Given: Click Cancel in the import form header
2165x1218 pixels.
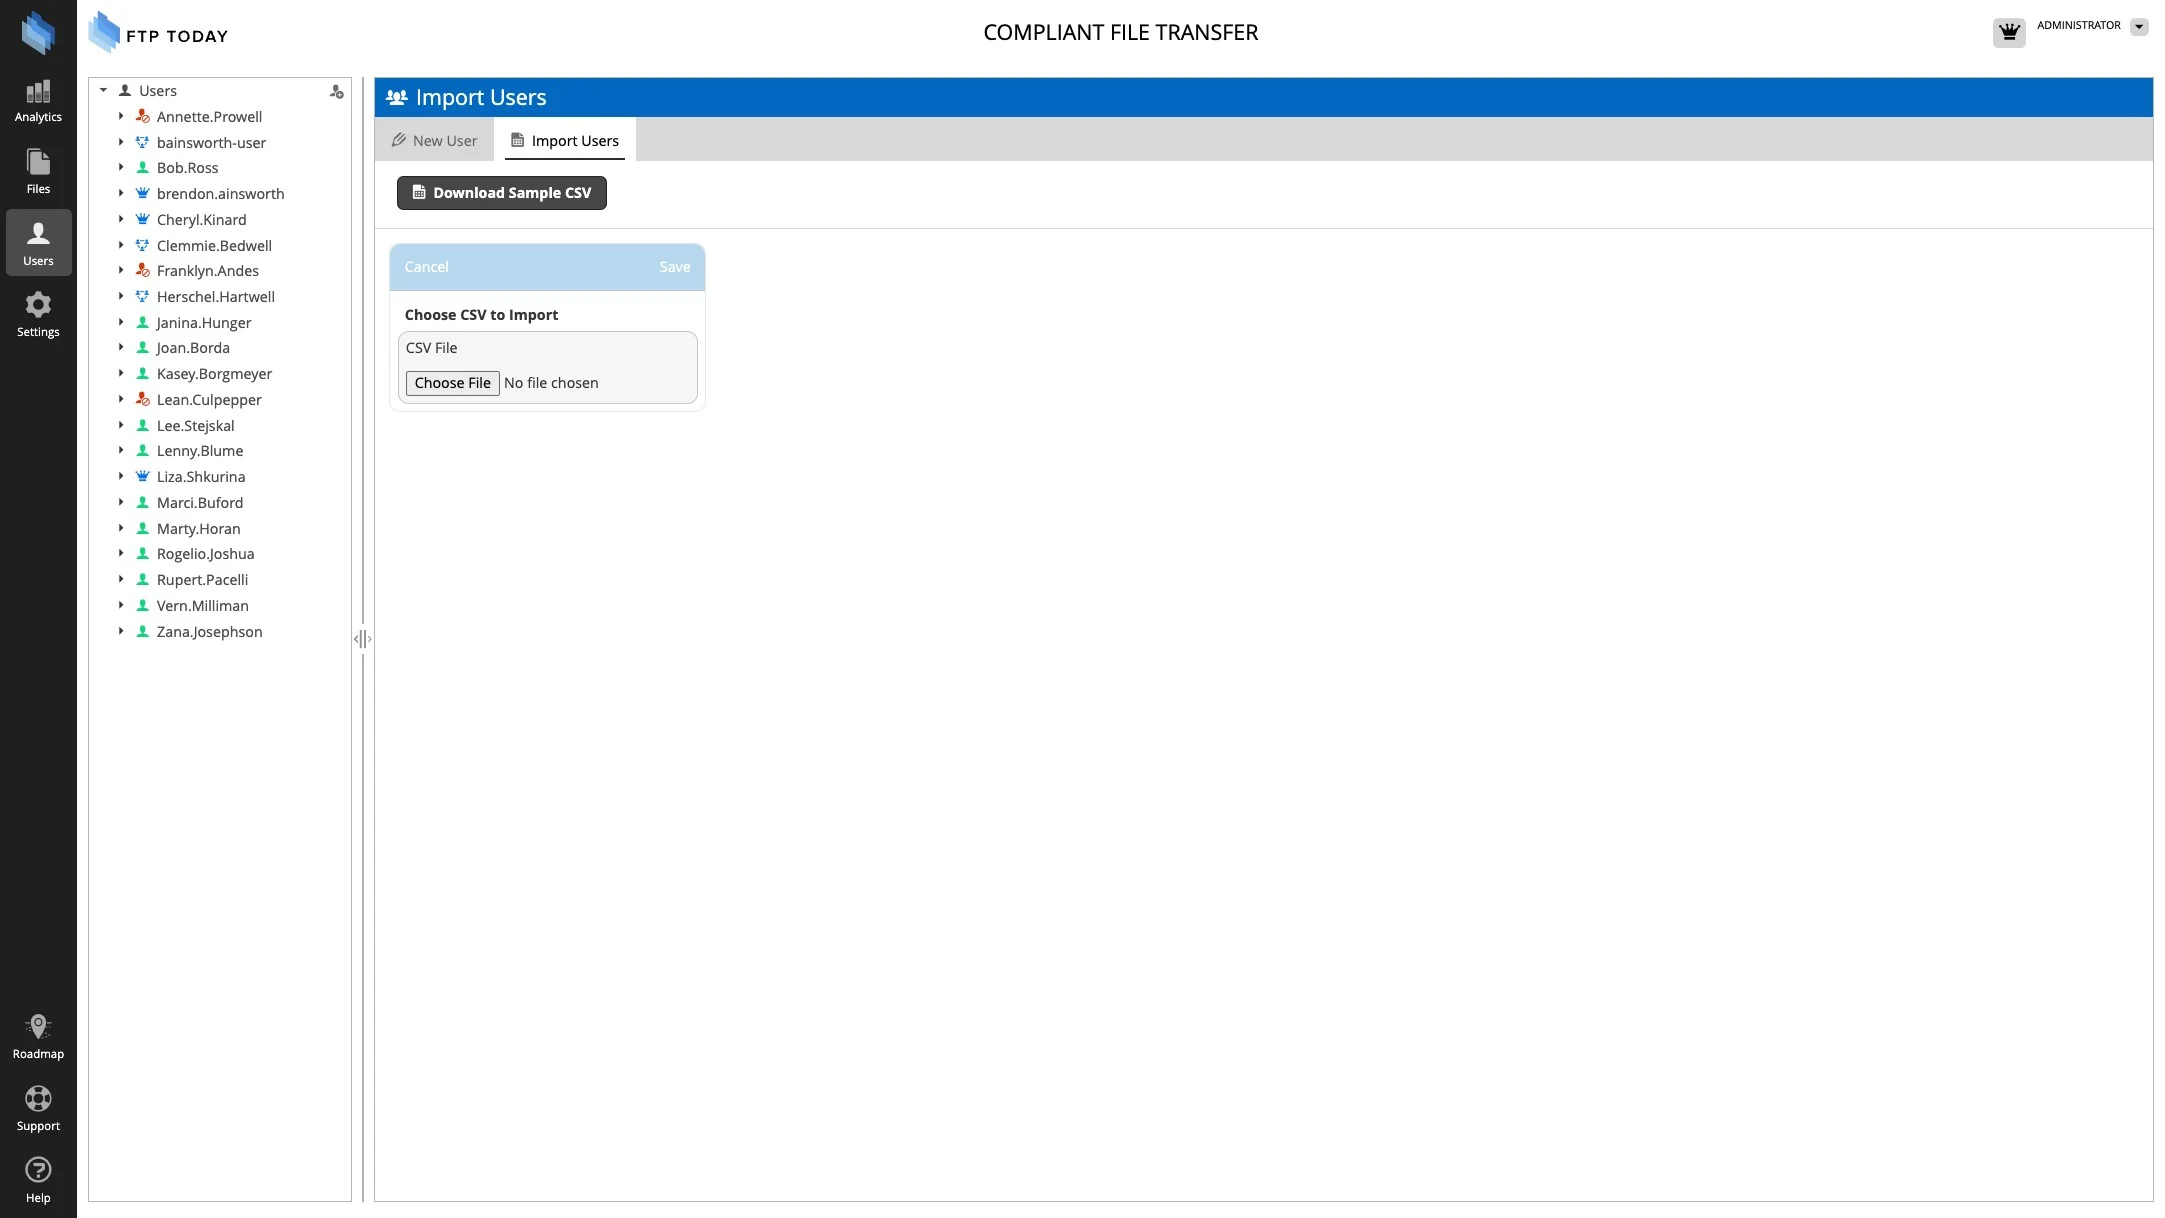Looking at the screenshot, I should click(x=426, y=267).
